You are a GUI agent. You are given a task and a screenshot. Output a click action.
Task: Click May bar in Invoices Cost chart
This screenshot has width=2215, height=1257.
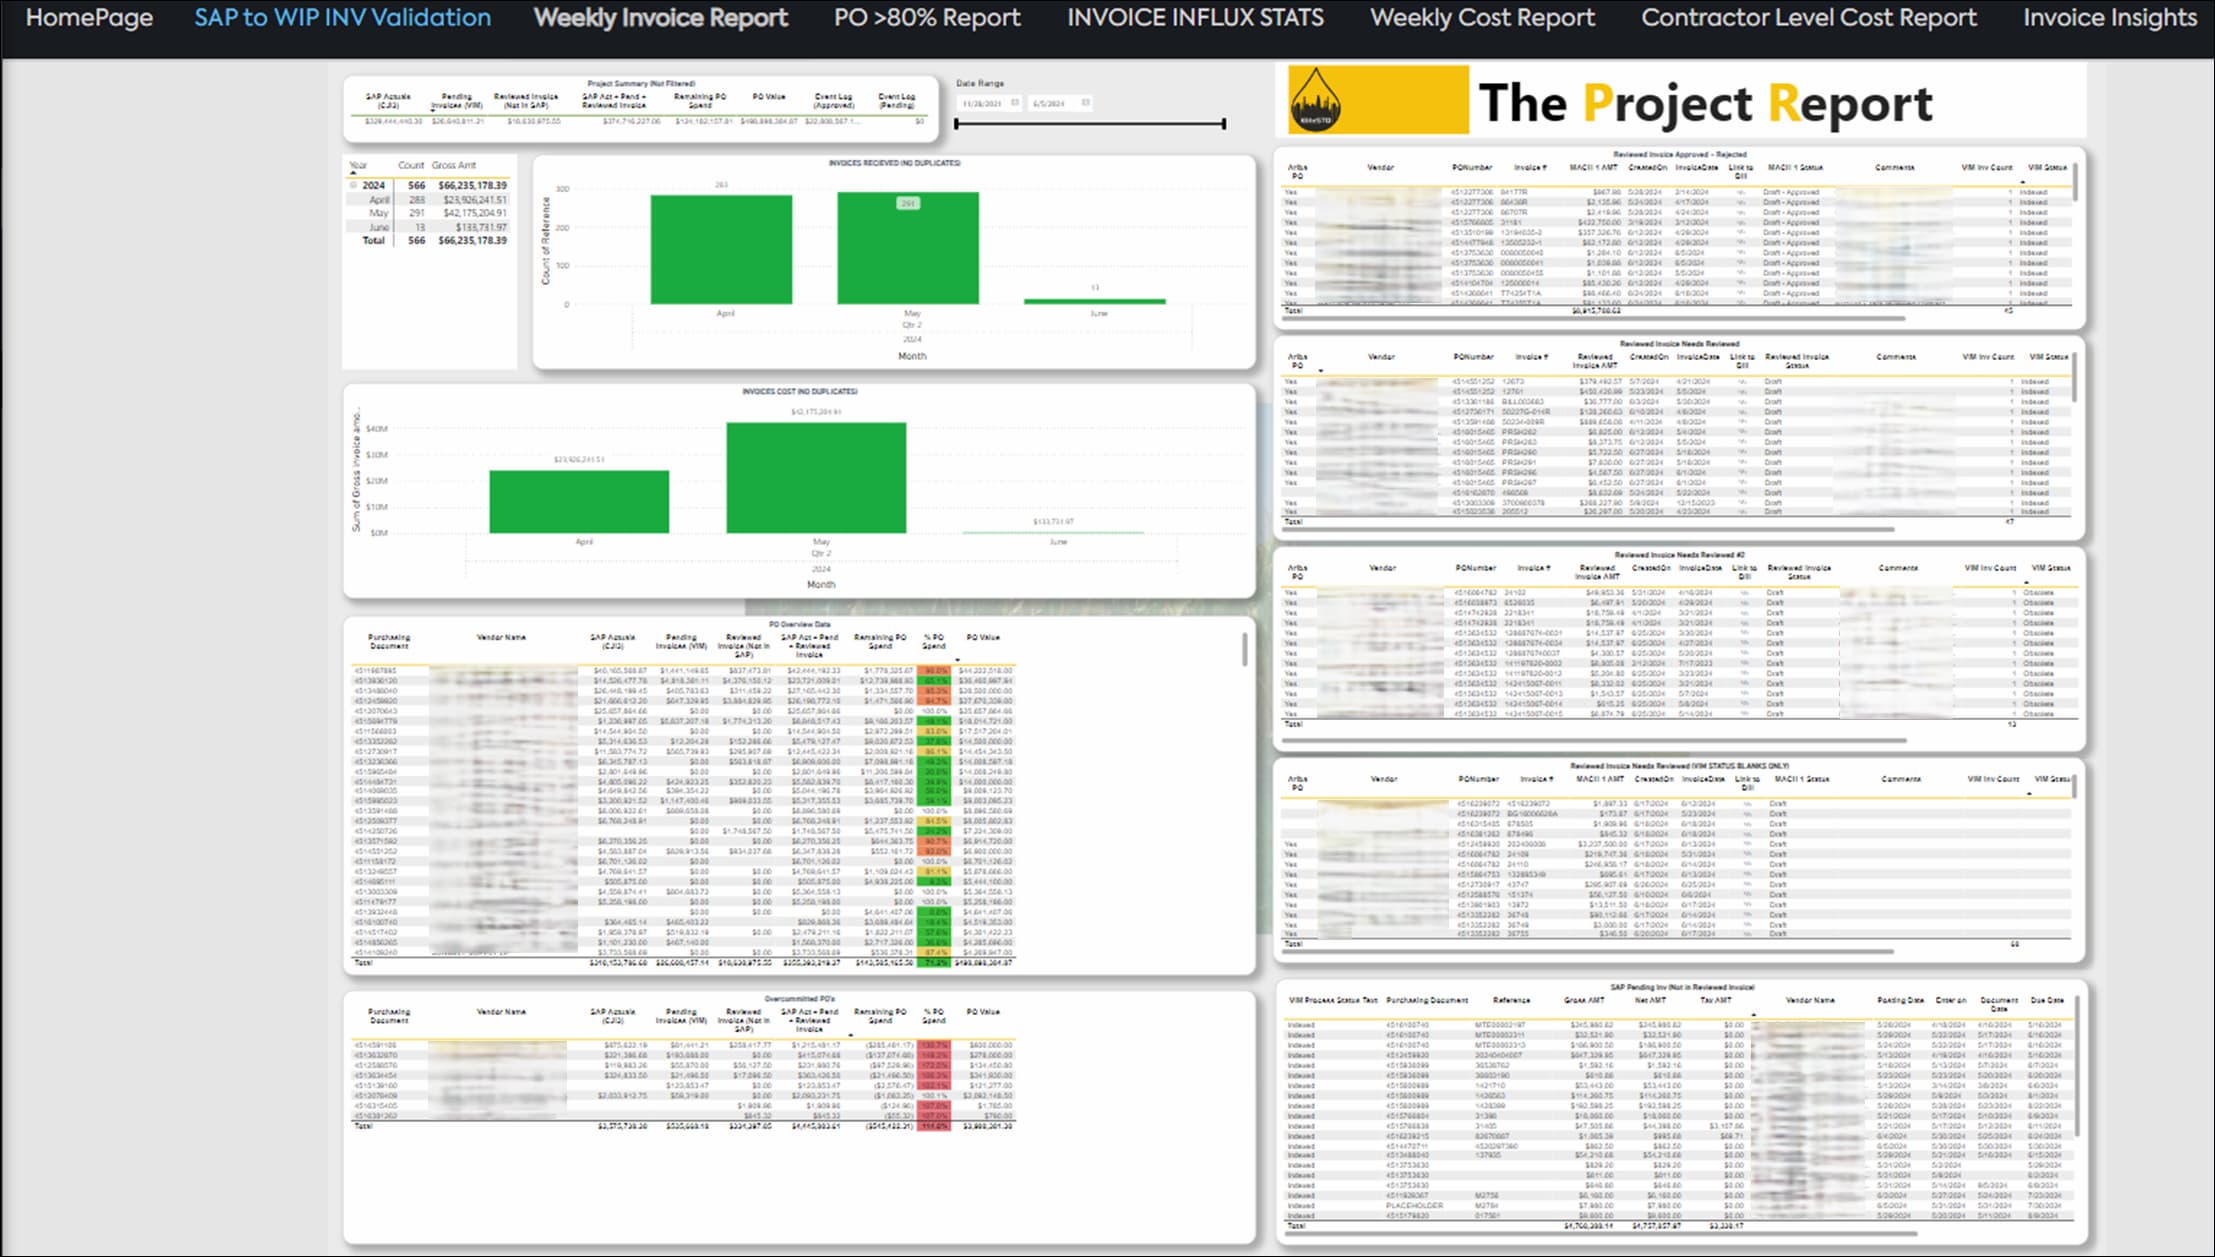click(816, 478)
